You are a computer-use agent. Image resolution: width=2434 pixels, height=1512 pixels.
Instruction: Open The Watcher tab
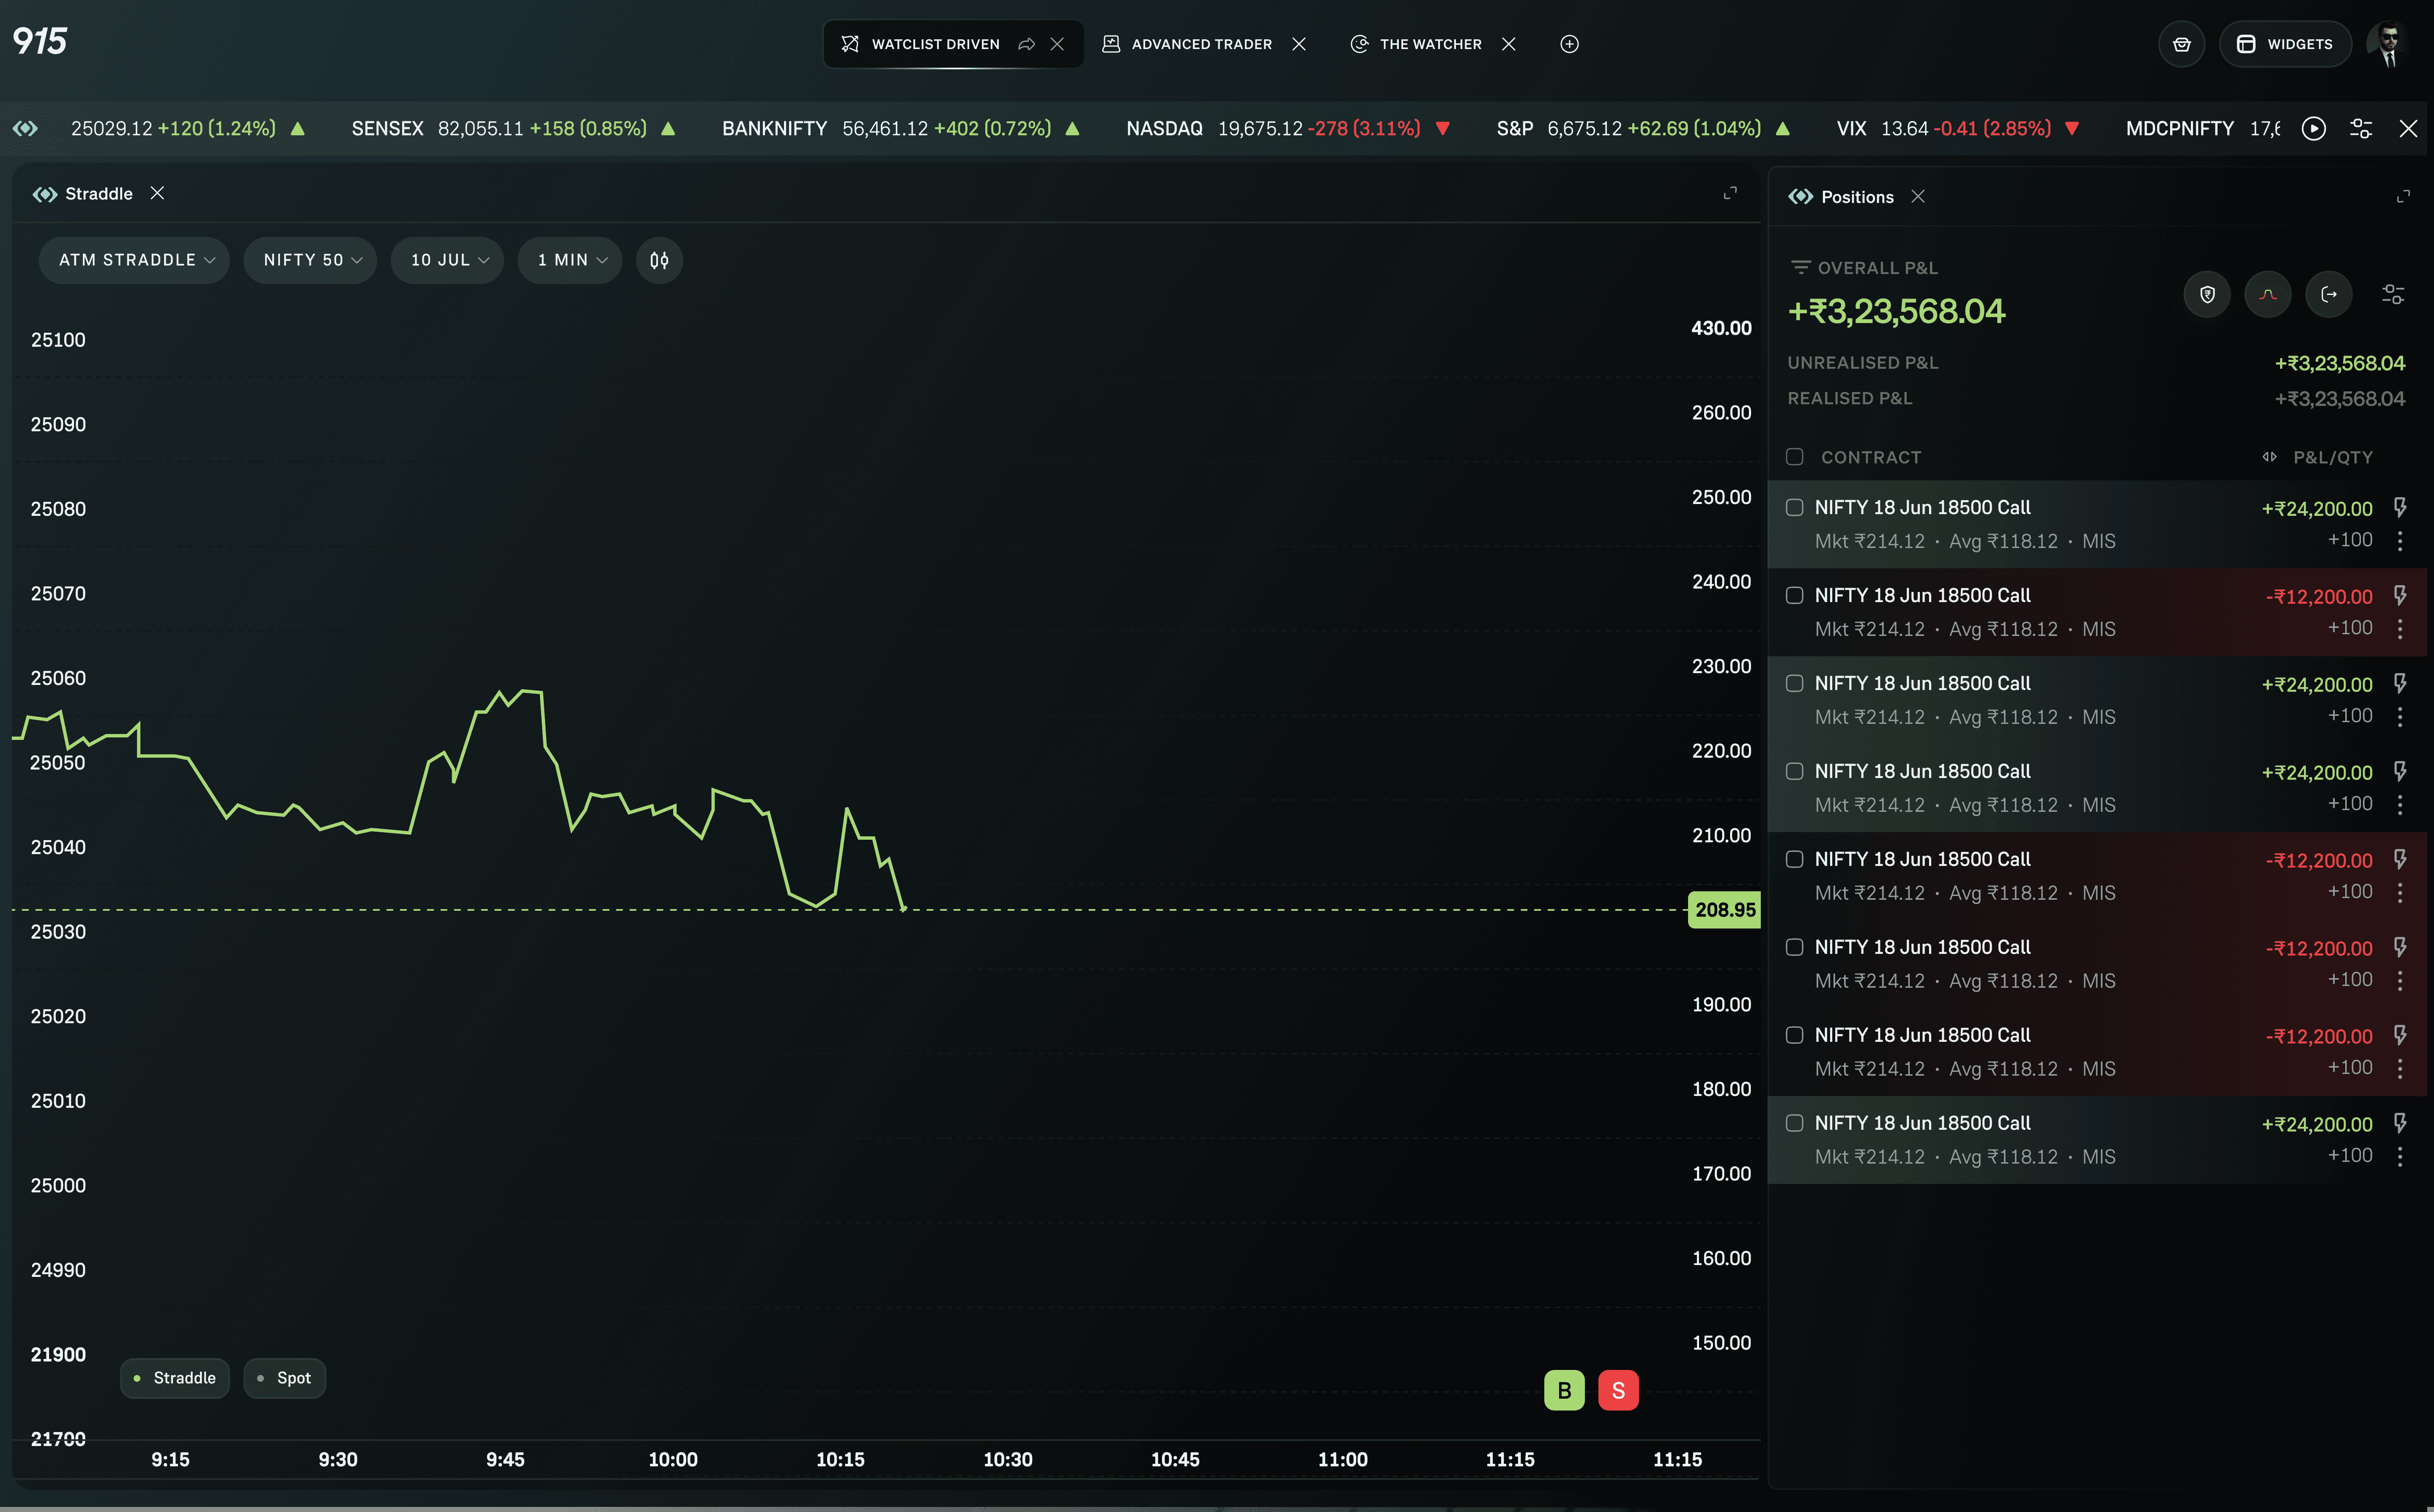[1430, 44]
